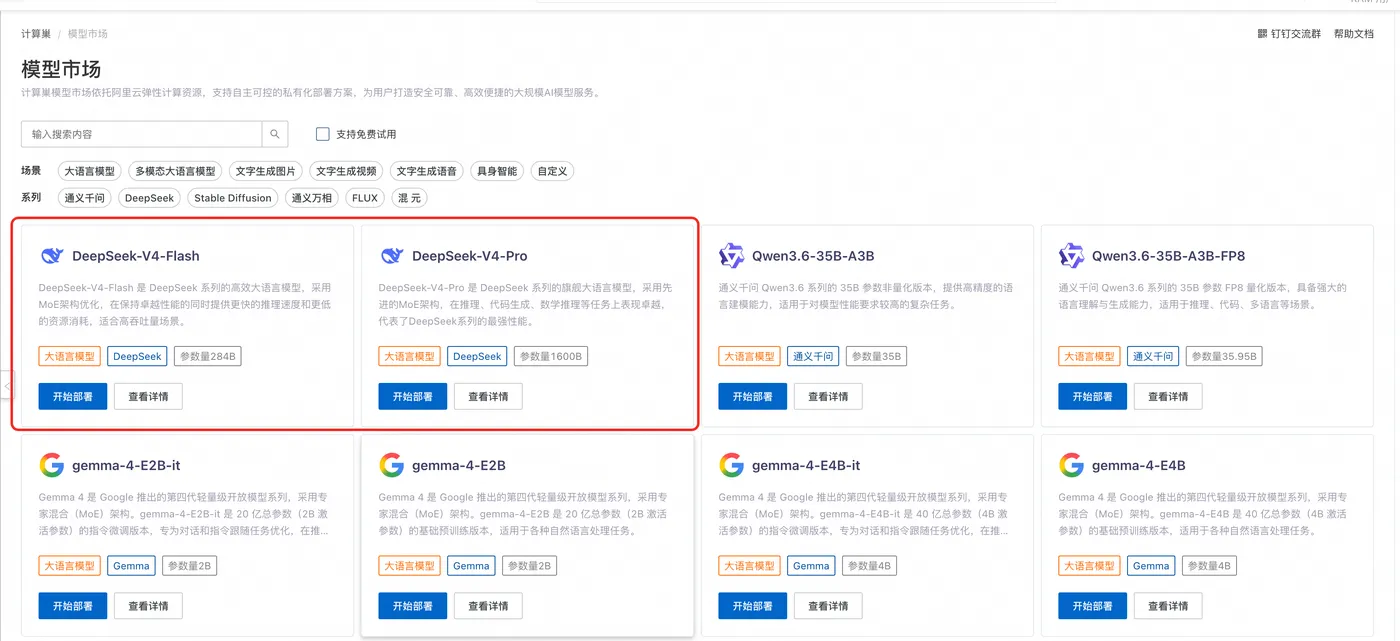Start deploying Qwen3.6-35B-A3B

pos(752,396)
